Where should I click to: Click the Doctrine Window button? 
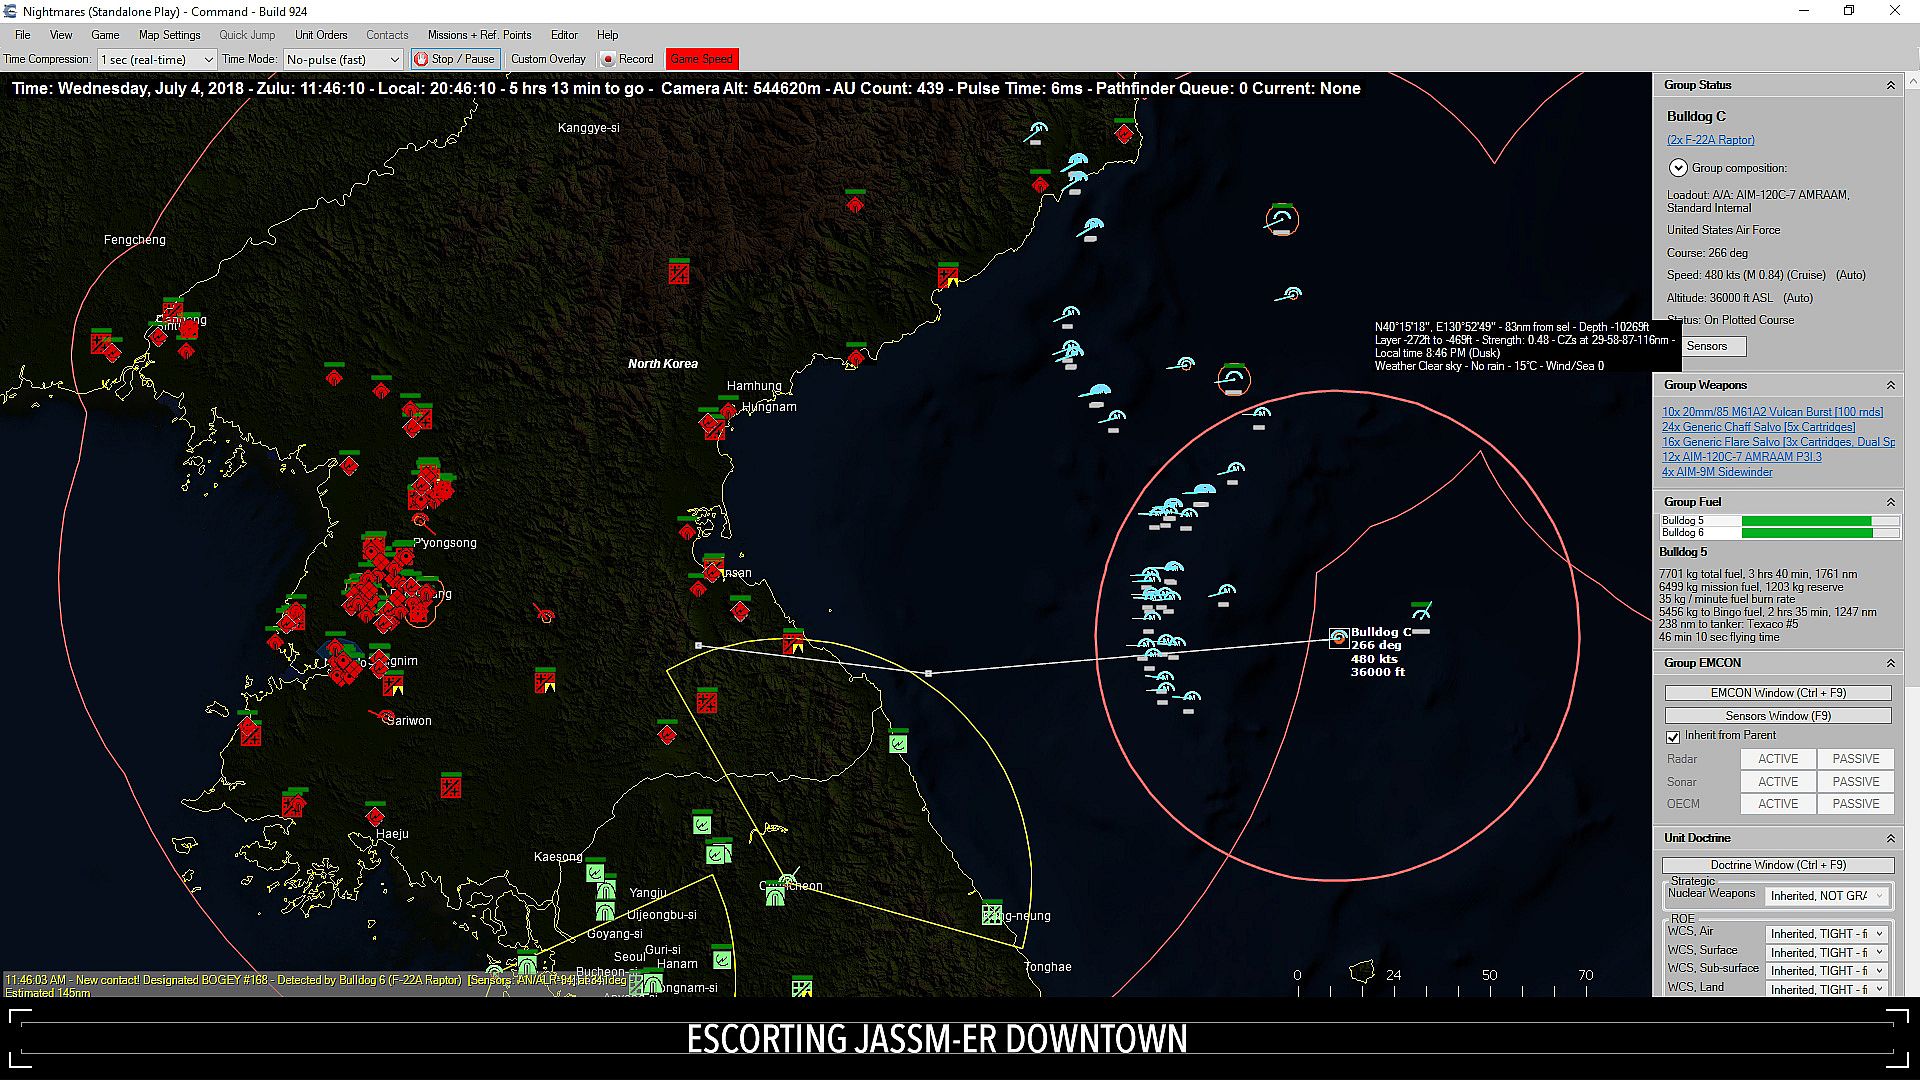point(1777,865)
